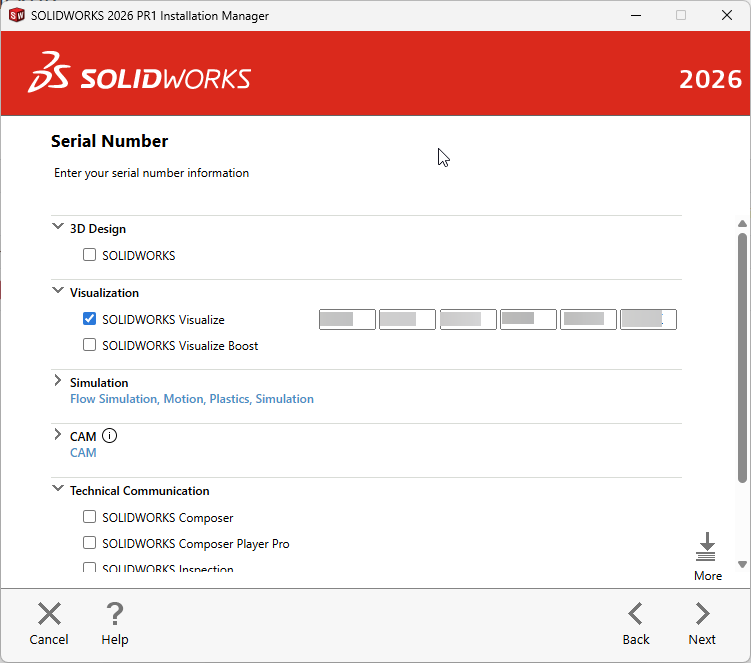Enable the SOLIDWORKS checkbox under 3D Design

click(90, 254)
